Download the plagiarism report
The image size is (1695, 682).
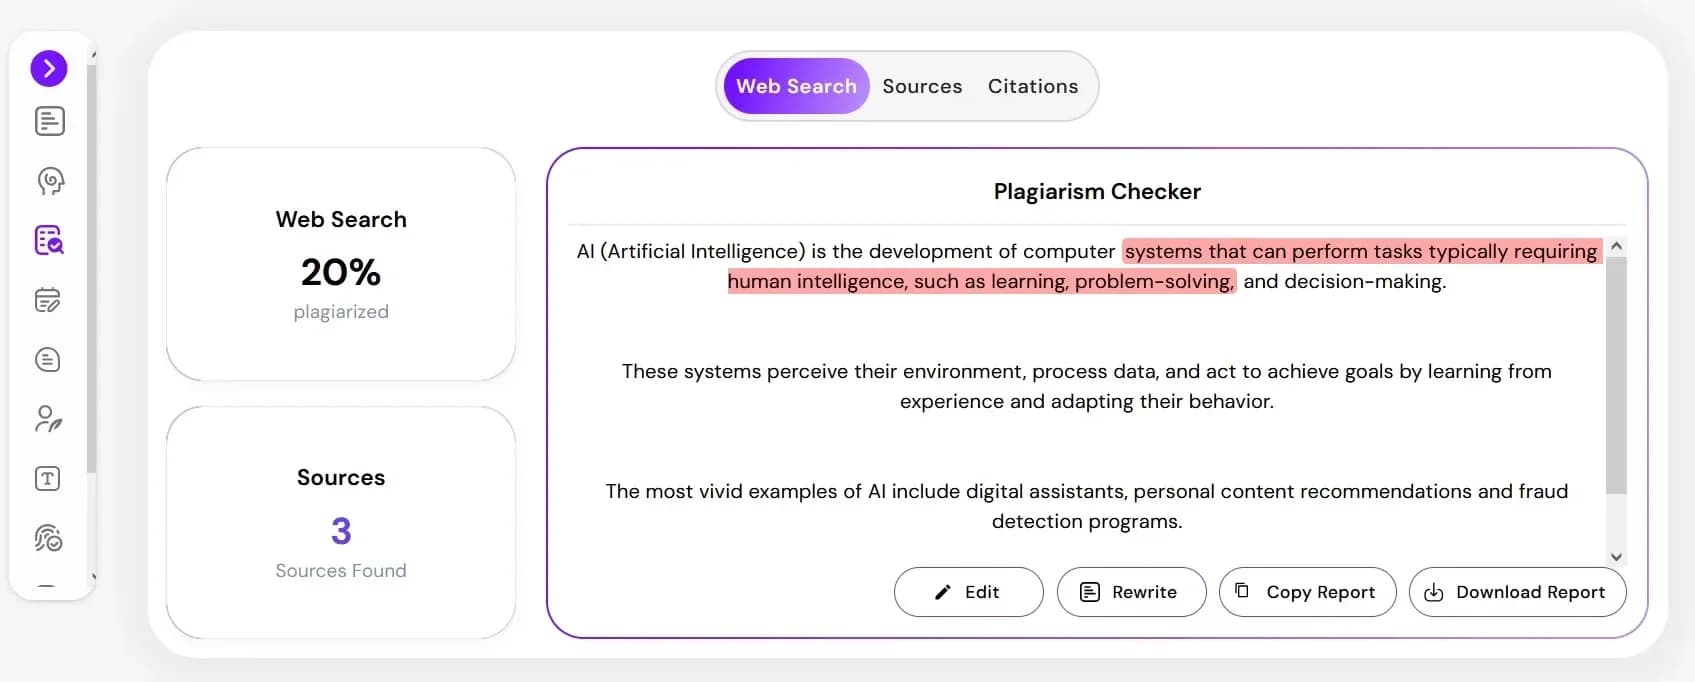tap(1517, 592)
